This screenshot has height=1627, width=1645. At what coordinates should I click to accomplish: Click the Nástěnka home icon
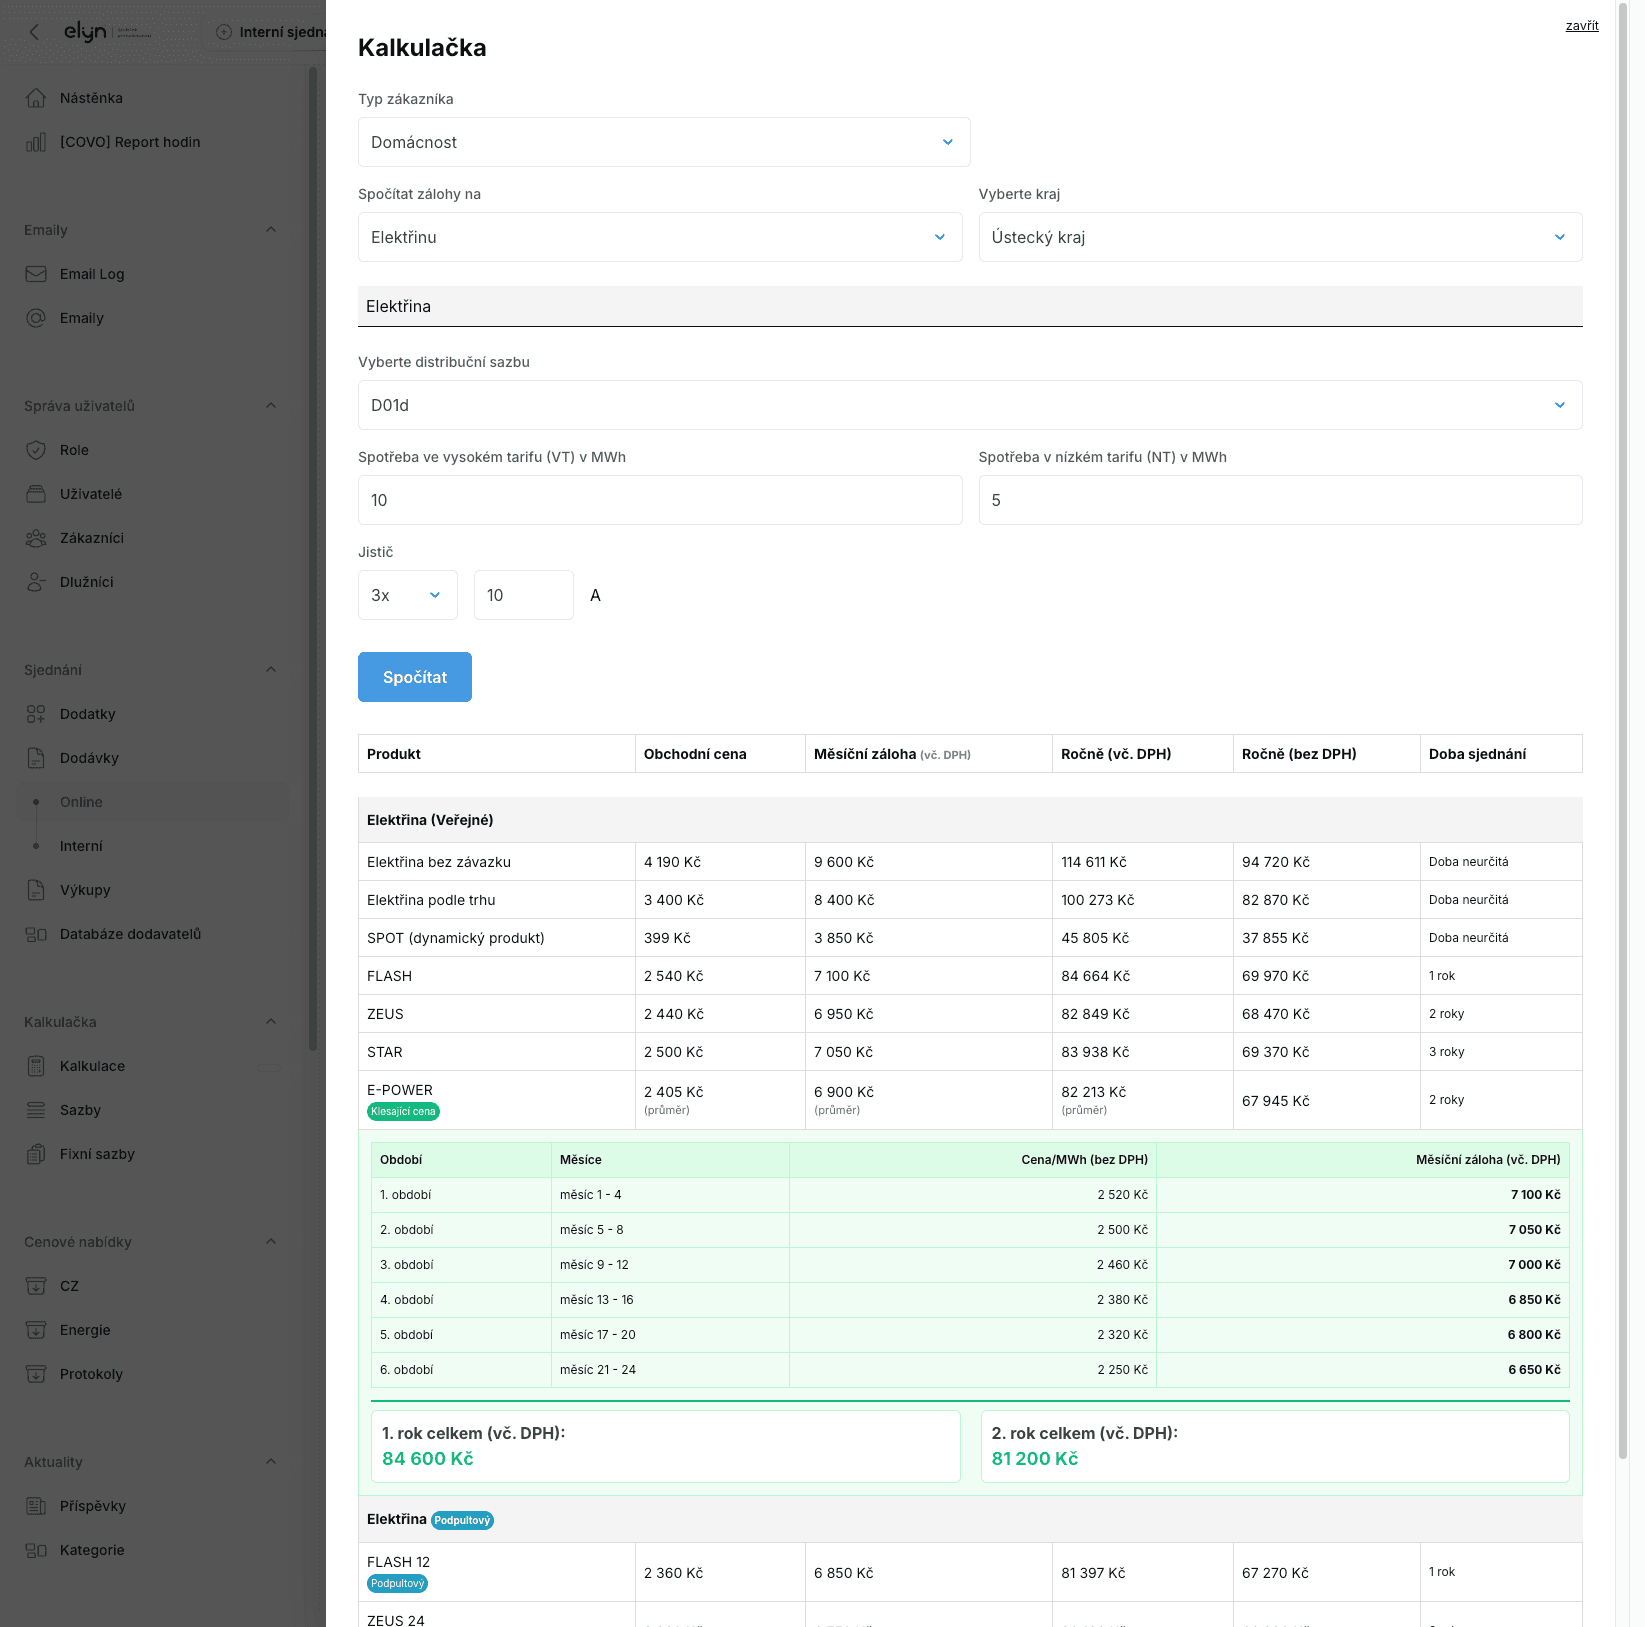tap(36, 98)
